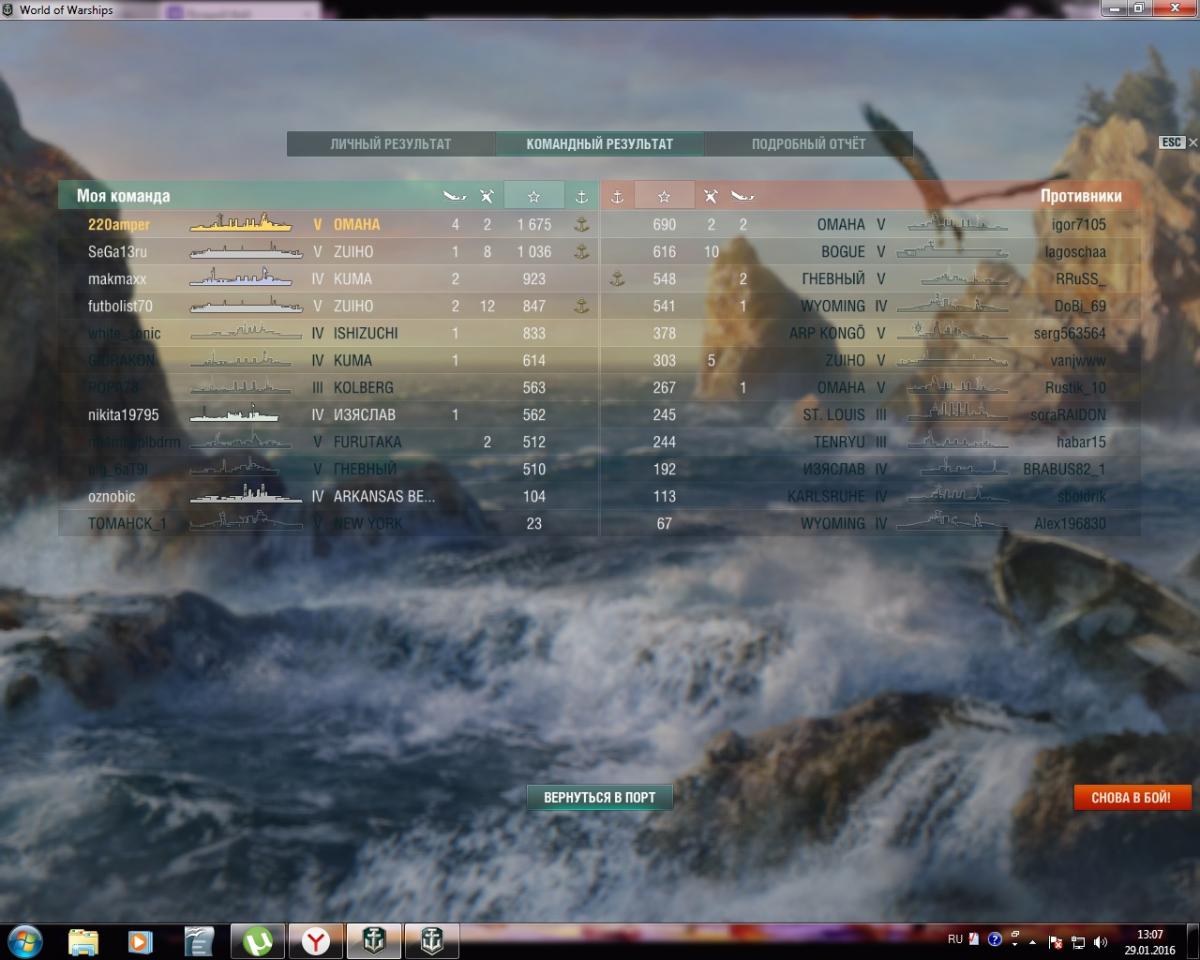
Task: Select enemy player igor7105 row
Action: click(x=1079, y=225)
